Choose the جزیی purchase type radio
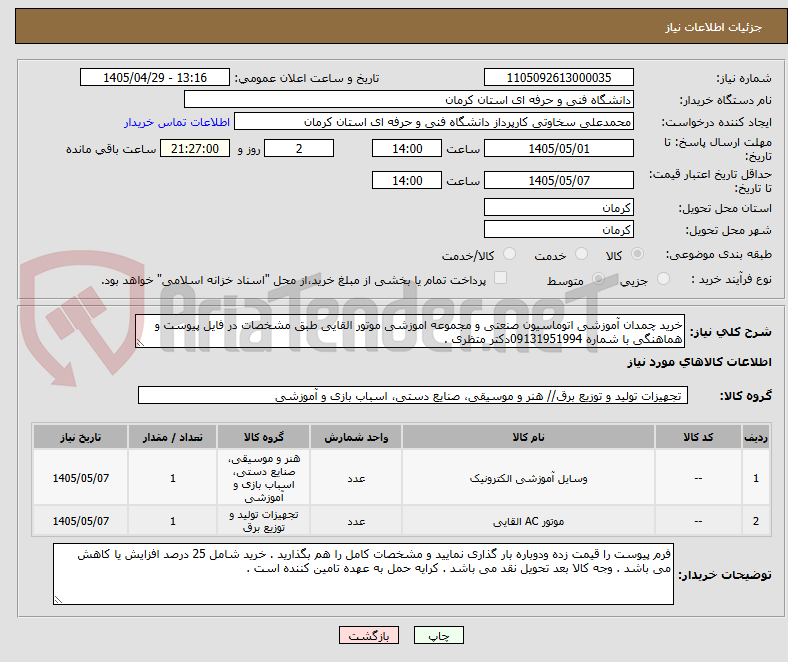This screenshot has height=662, width=788. click(x=663, y=278)
